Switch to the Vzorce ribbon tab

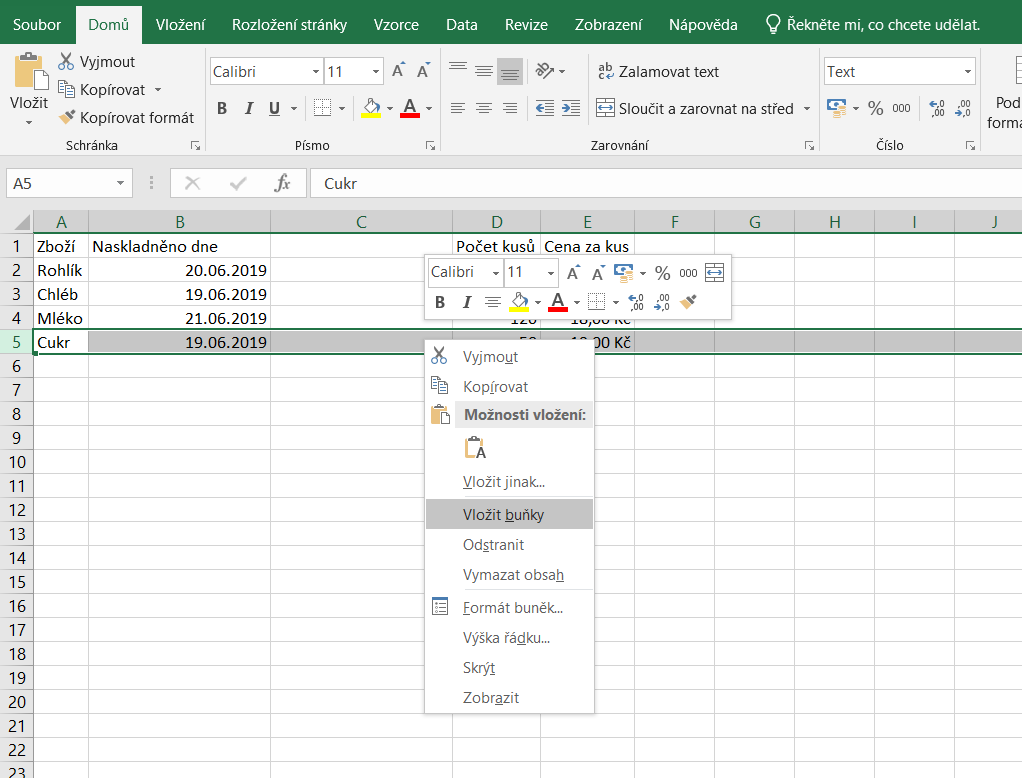click(396, 25)
